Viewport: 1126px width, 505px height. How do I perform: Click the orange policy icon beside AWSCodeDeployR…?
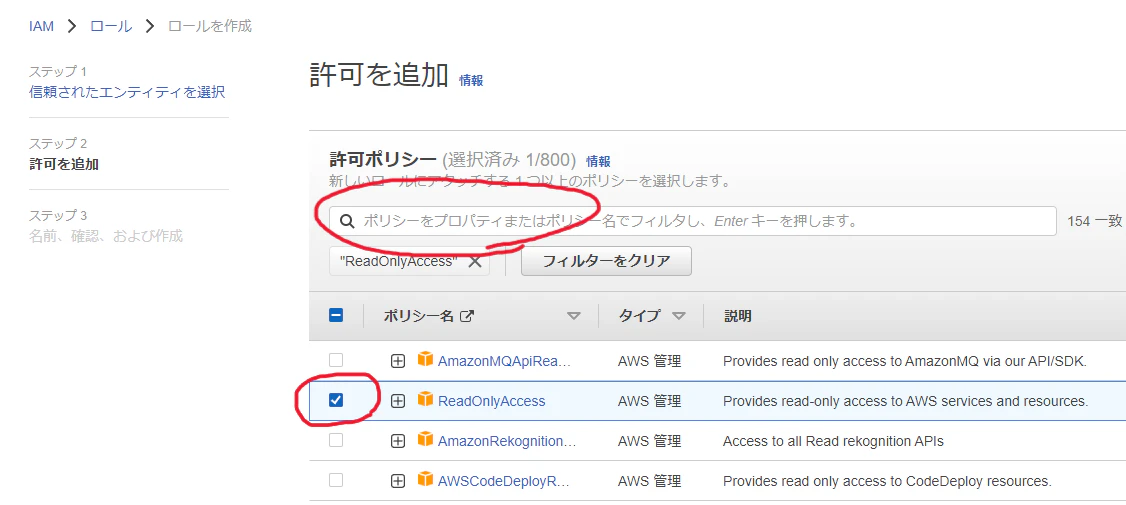pyautogui.click(x=426, y=478)
